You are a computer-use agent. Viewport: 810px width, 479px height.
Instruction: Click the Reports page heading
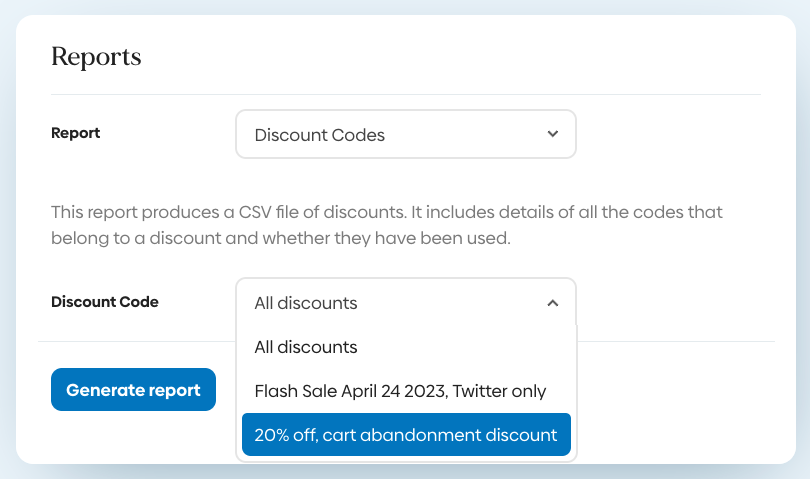pos(96,57)
